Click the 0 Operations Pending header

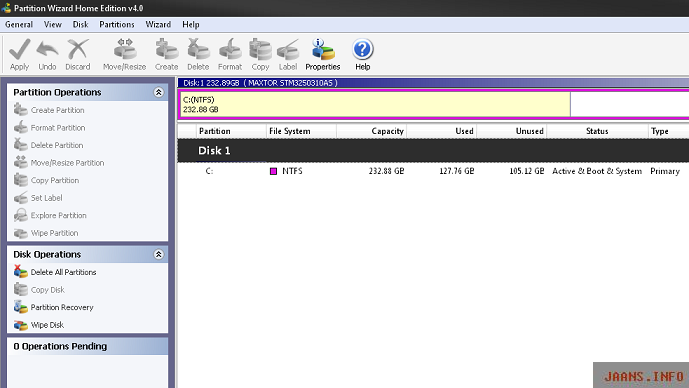[x=87, y=346]
